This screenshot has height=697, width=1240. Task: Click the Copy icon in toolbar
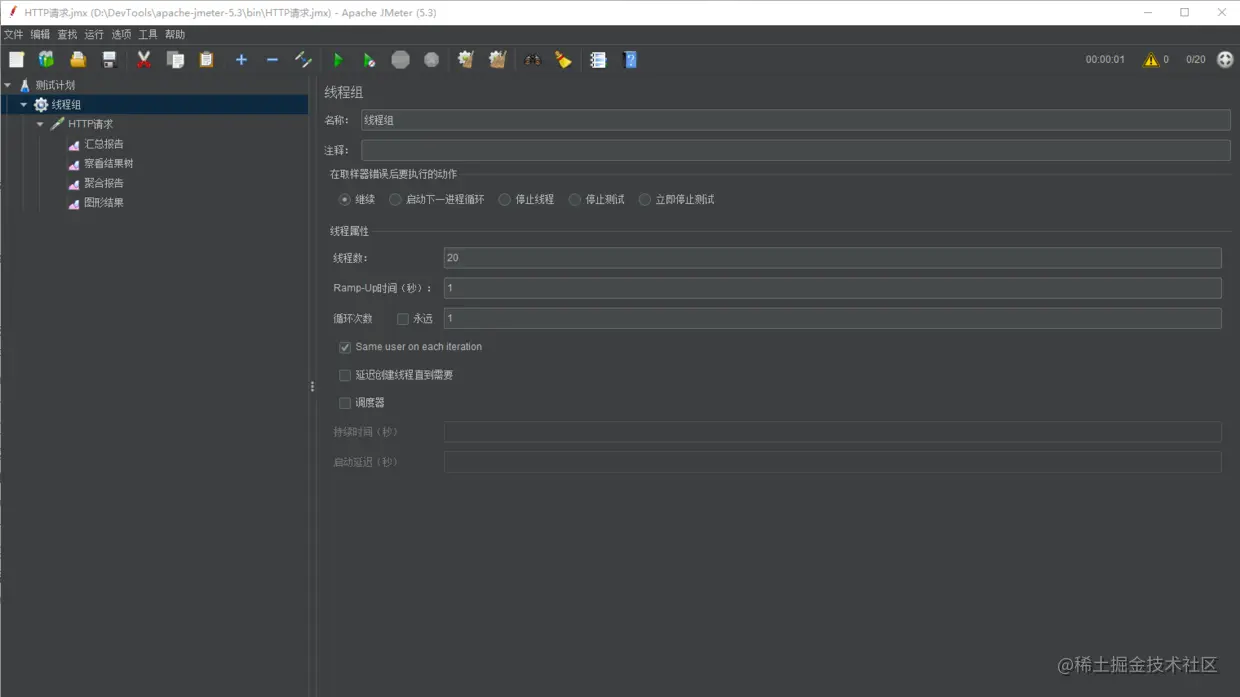pos(175,60)
